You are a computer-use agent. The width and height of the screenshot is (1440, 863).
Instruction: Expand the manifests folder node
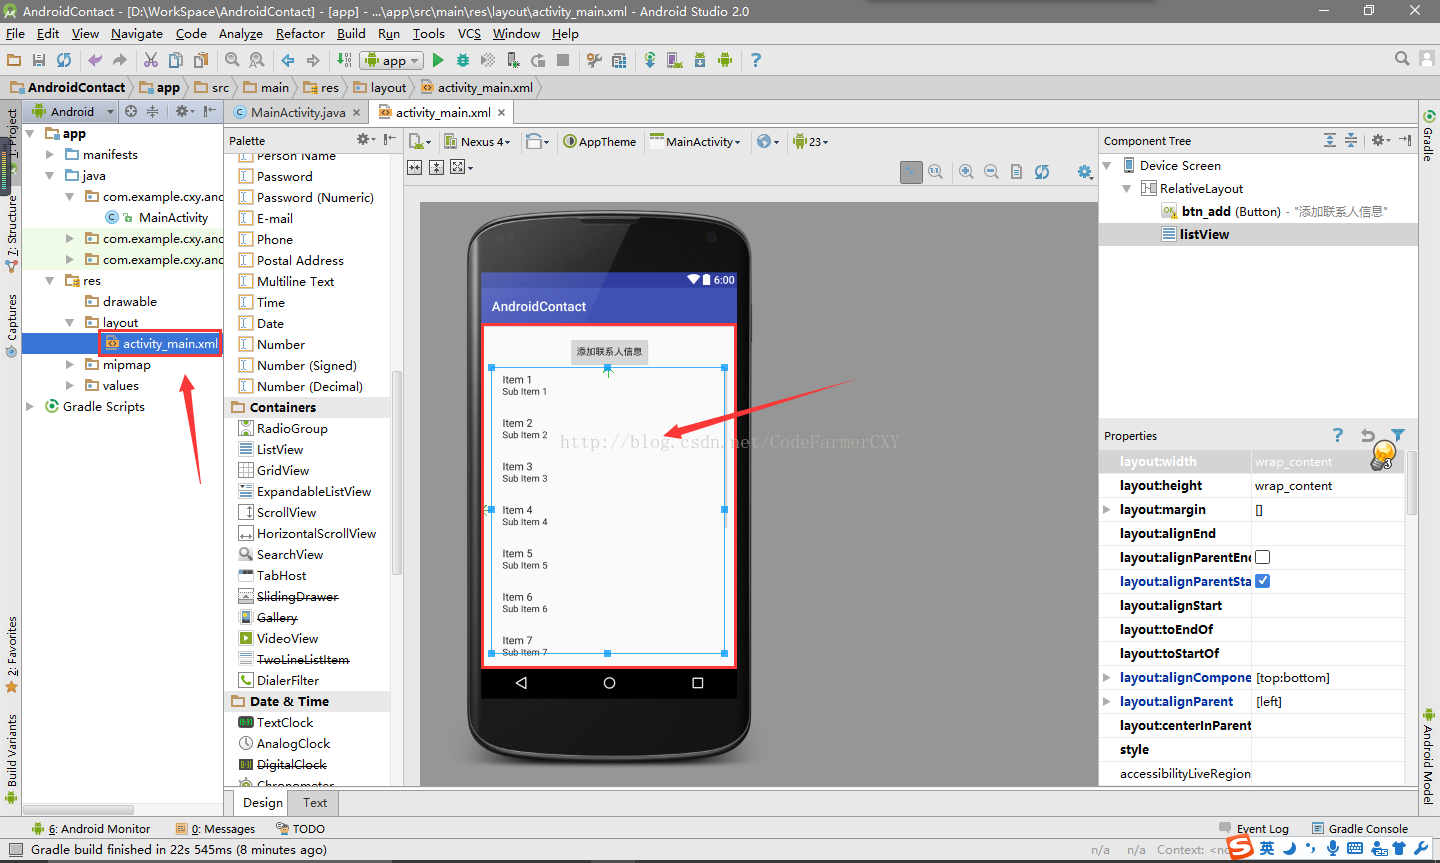point(50,155)
